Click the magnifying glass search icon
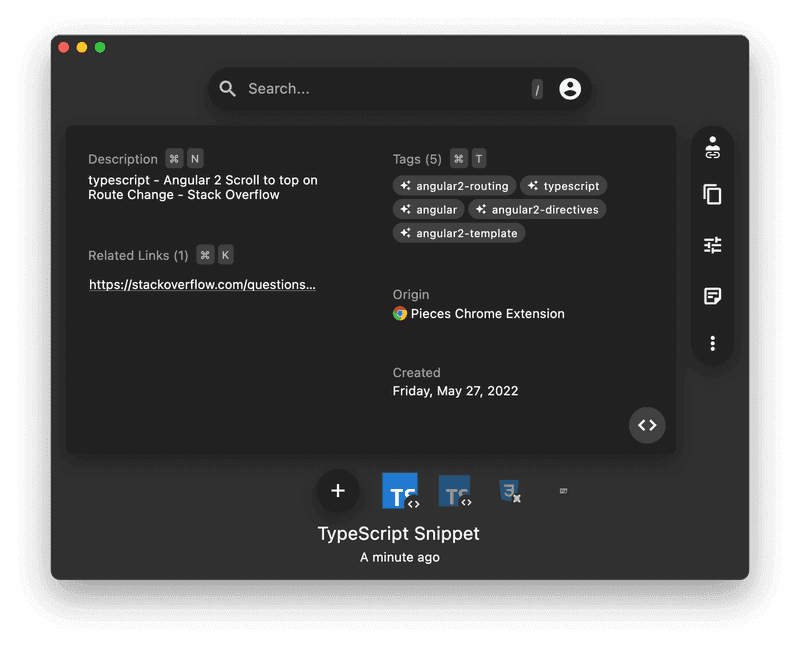The image size is (800, 647). (x=228, y=89)
